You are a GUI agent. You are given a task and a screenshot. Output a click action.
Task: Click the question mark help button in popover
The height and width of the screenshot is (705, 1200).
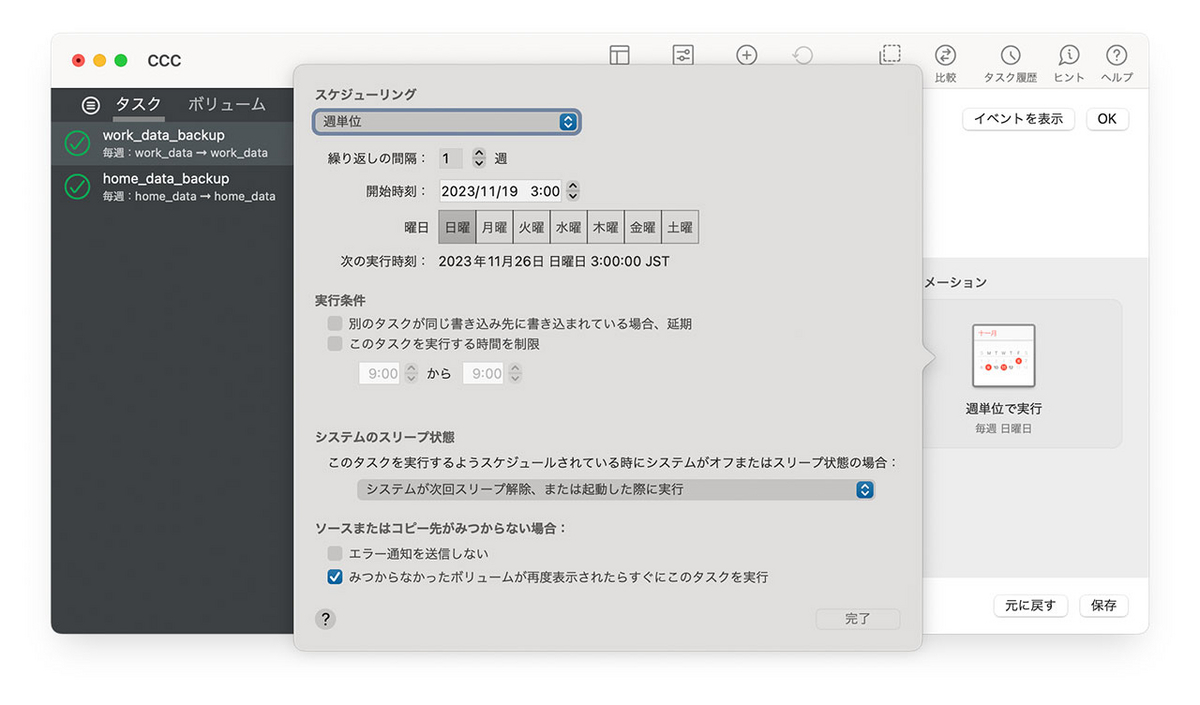pos(325,619)
